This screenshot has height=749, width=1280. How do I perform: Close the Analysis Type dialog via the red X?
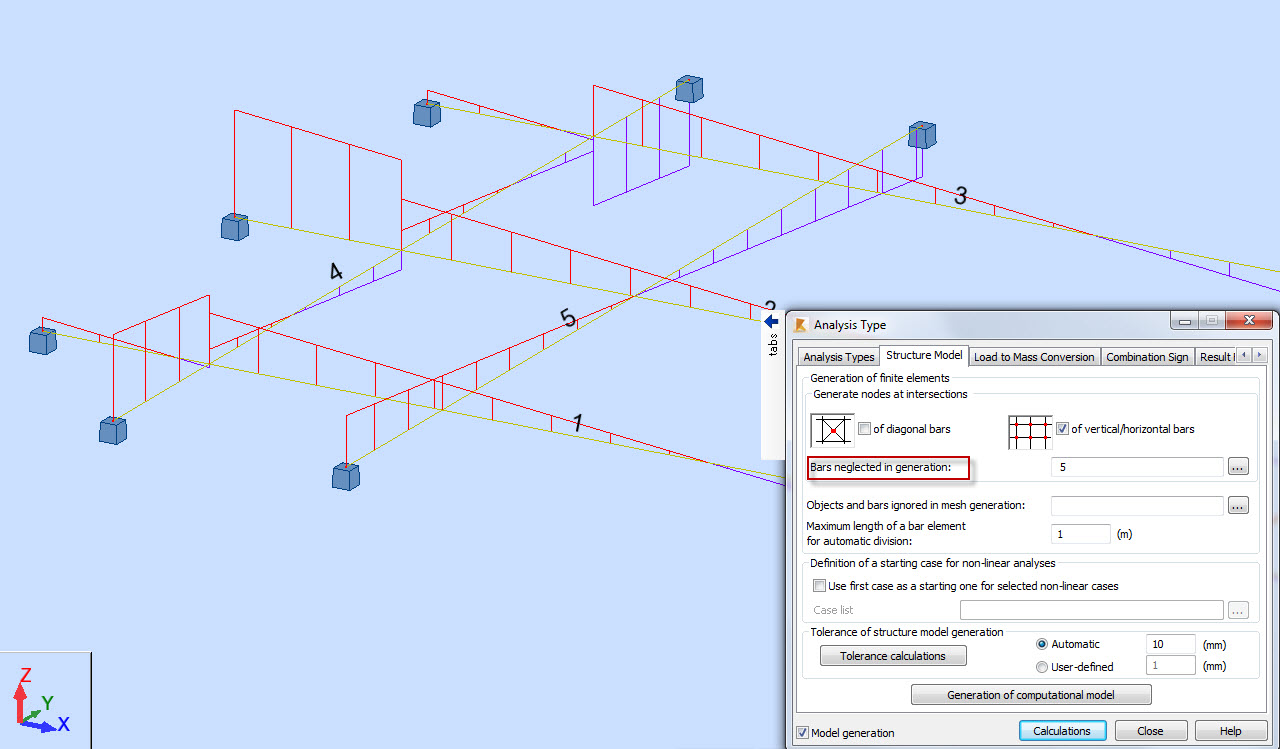tap(1249, 321)
